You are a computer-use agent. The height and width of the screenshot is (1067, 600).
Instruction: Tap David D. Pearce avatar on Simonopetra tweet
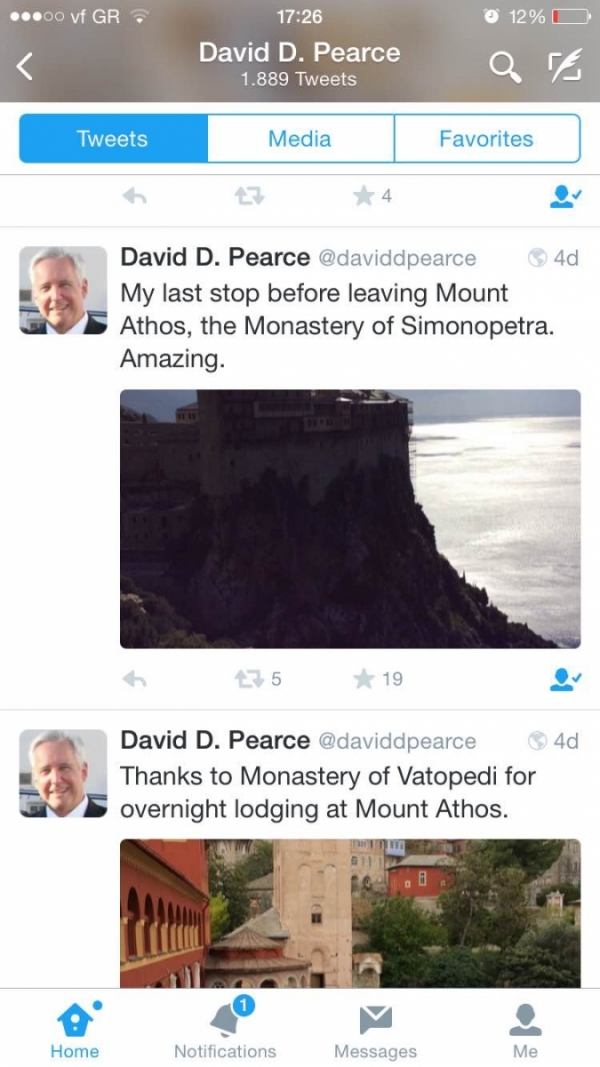point(63,290)
